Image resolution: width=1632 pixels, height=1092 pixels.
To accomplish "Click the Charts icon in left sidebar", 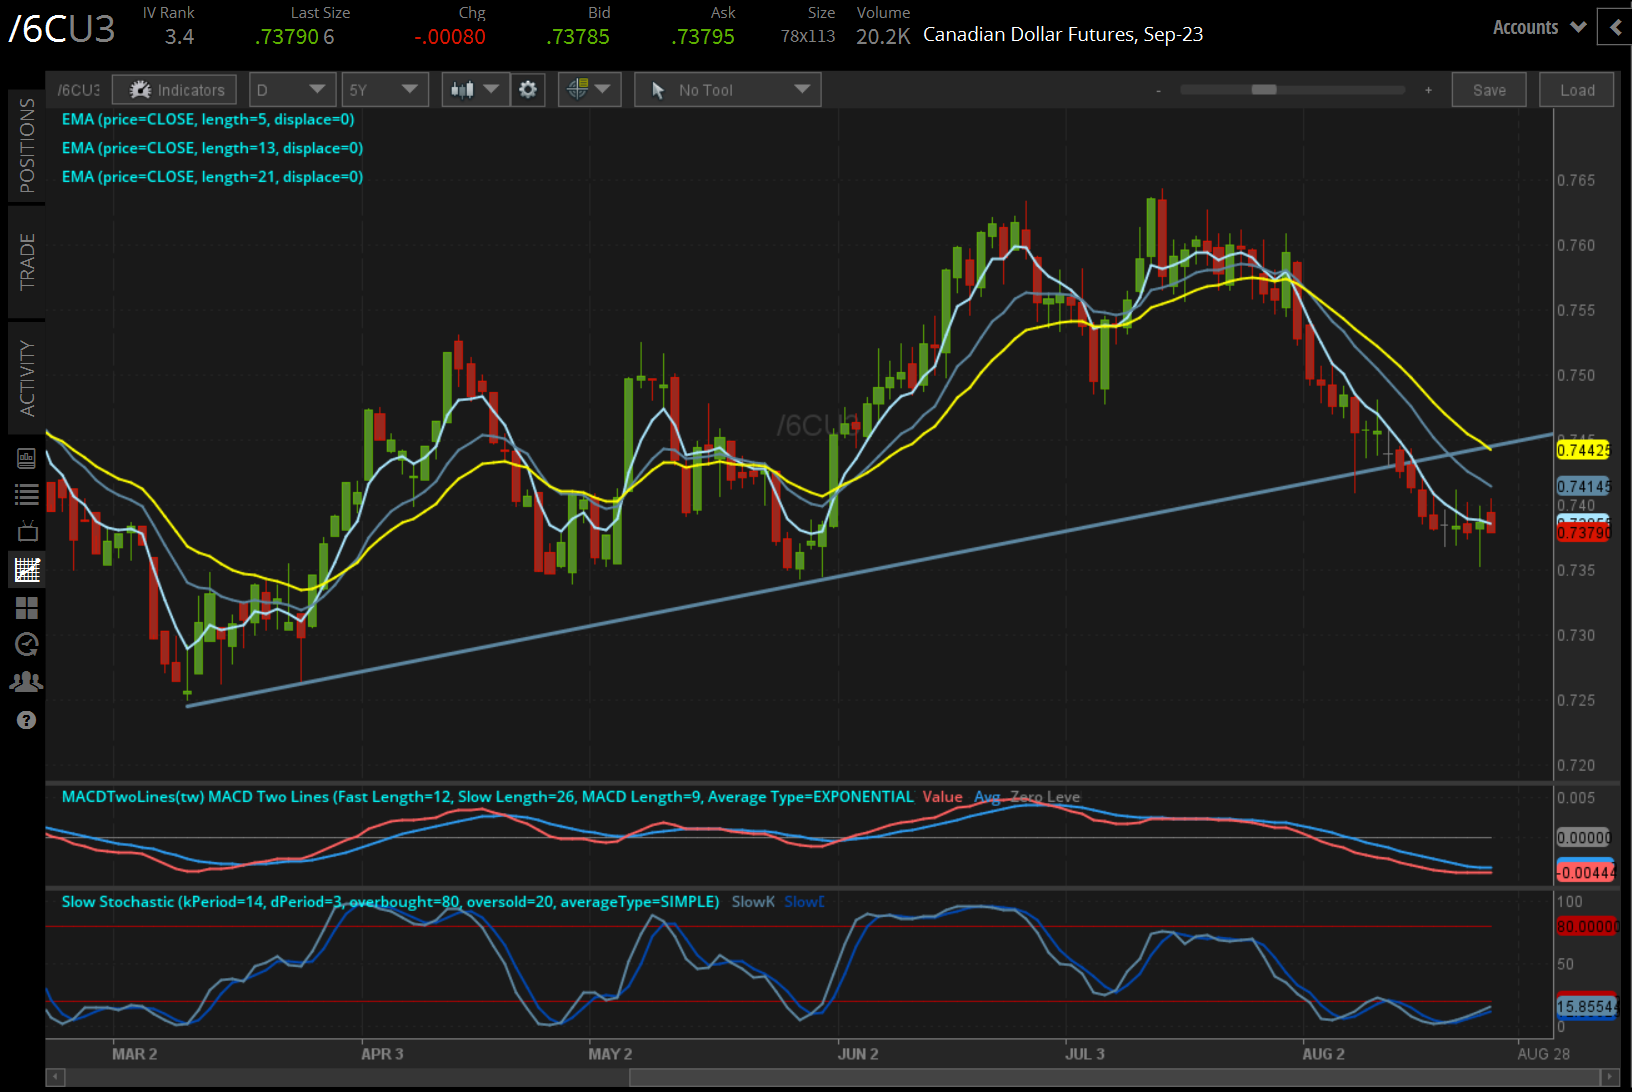I will click(x=27, y=570).
